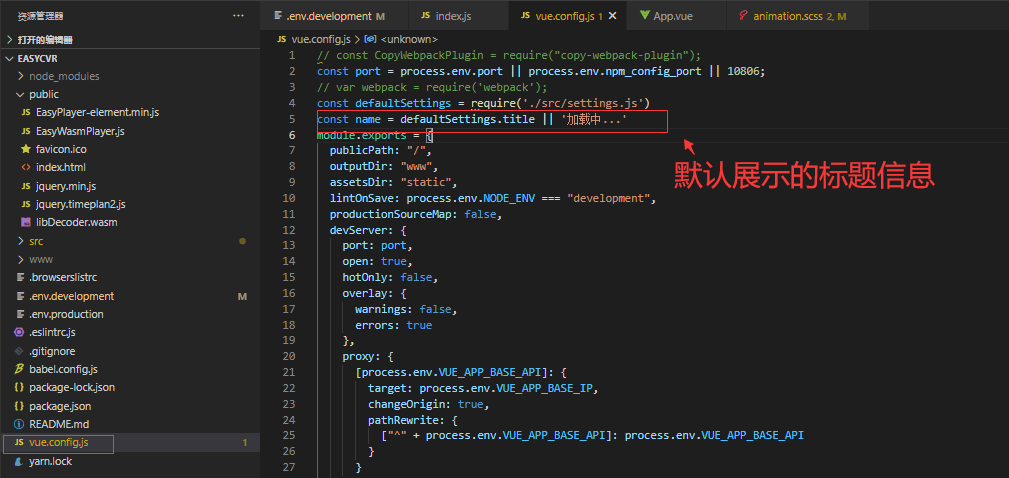Click the README.md info icon
The width and height of the screenshot is (1009, 478).
(x=19, y=425)
